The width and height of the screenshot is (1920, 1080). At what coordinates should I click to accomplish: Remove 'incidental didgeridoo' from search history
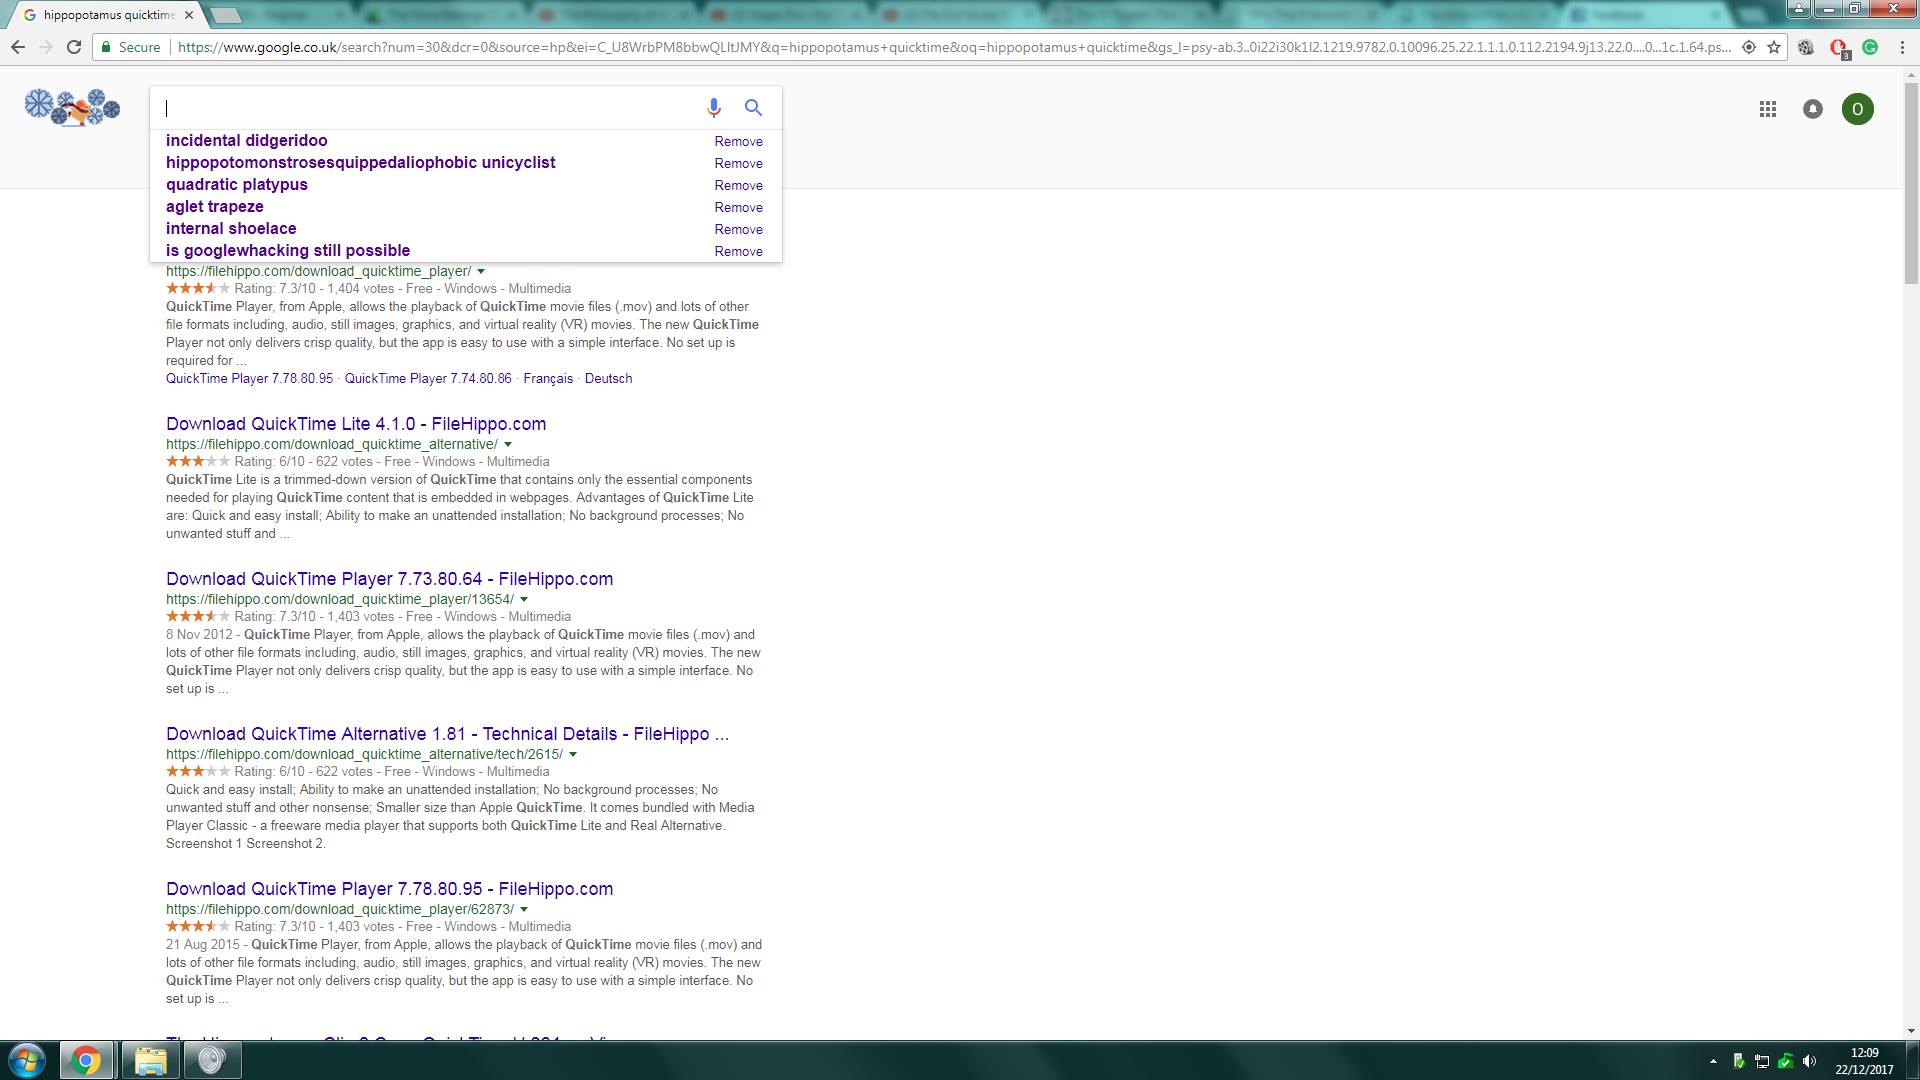(738, 141)
